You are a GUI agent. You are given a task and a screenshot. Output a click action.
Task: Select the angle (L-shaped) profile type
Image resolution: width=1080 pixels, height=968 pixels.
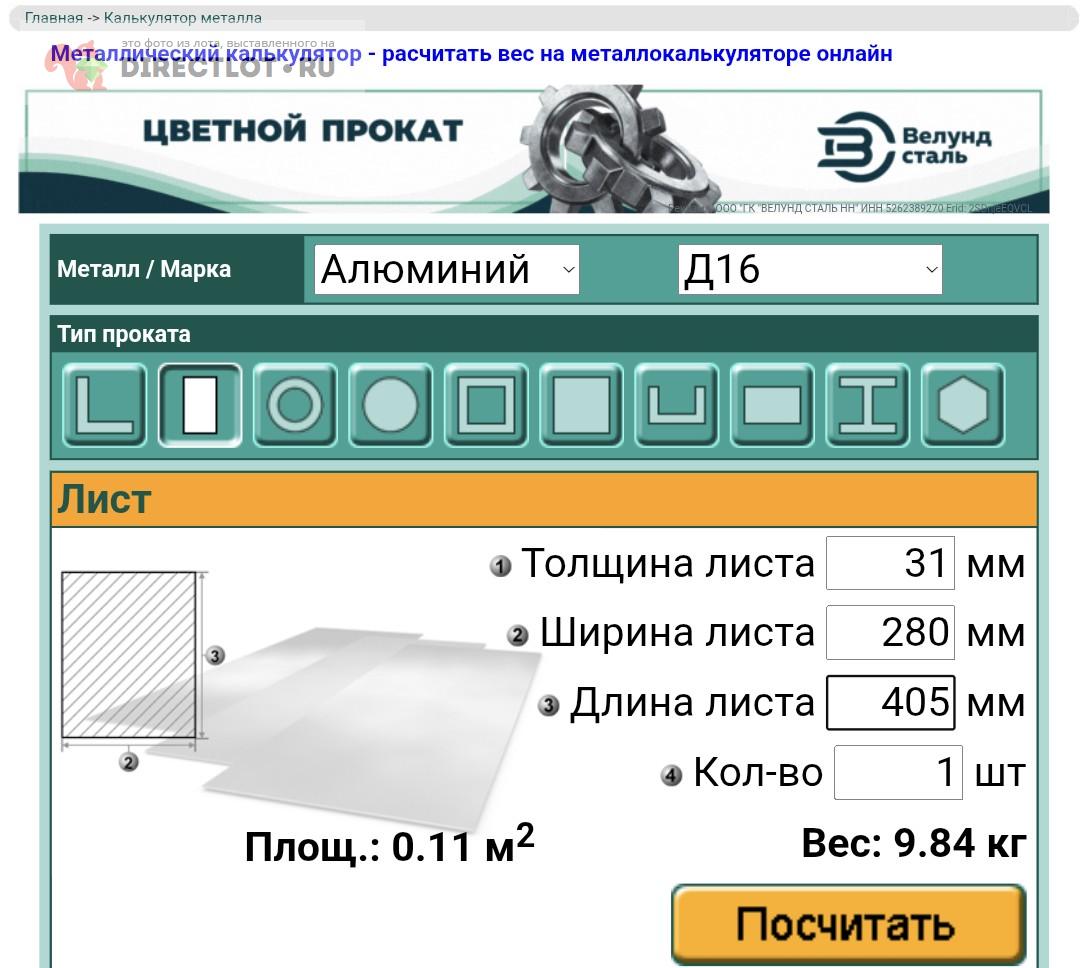point(103,405)
